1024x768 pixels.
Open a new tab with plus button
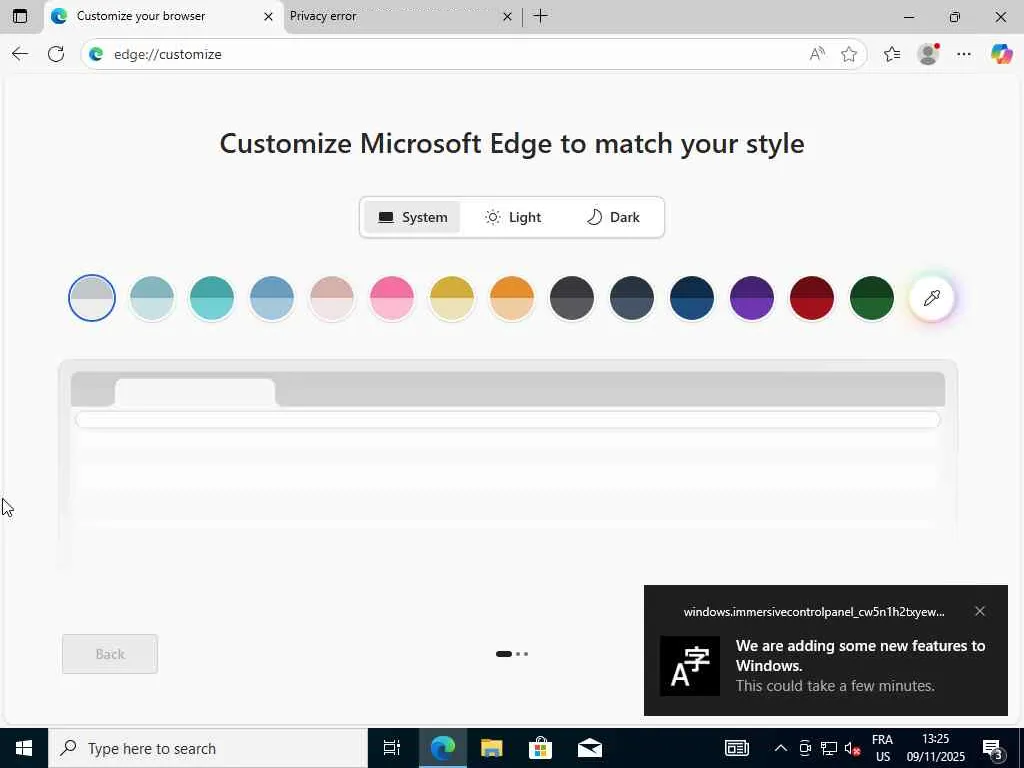[x=541, y=16]
